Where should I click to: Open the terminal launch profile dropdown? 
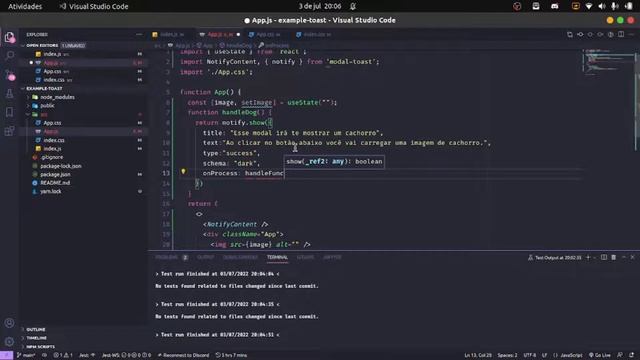(595, 258)
